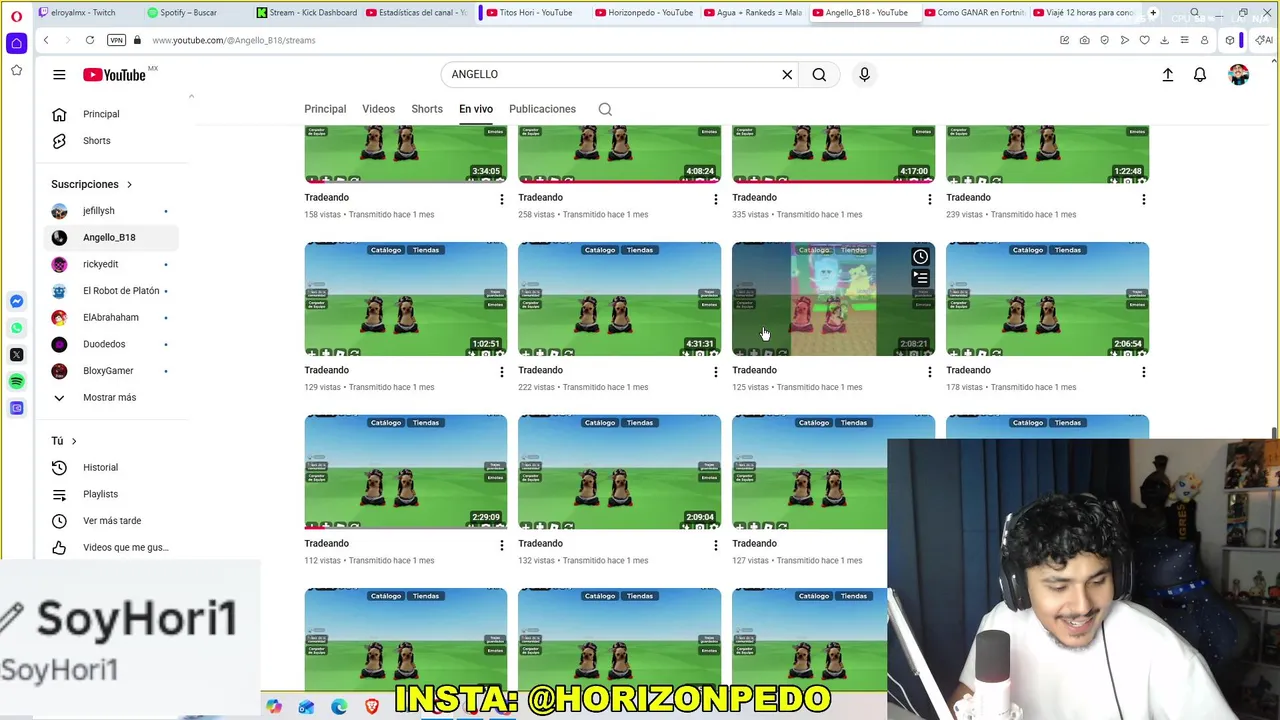Image resolution: width=1280 pixels, height=720 pixels.
Task: Open the ElAbrahaham subscription channel
Action: pos(112,317)
